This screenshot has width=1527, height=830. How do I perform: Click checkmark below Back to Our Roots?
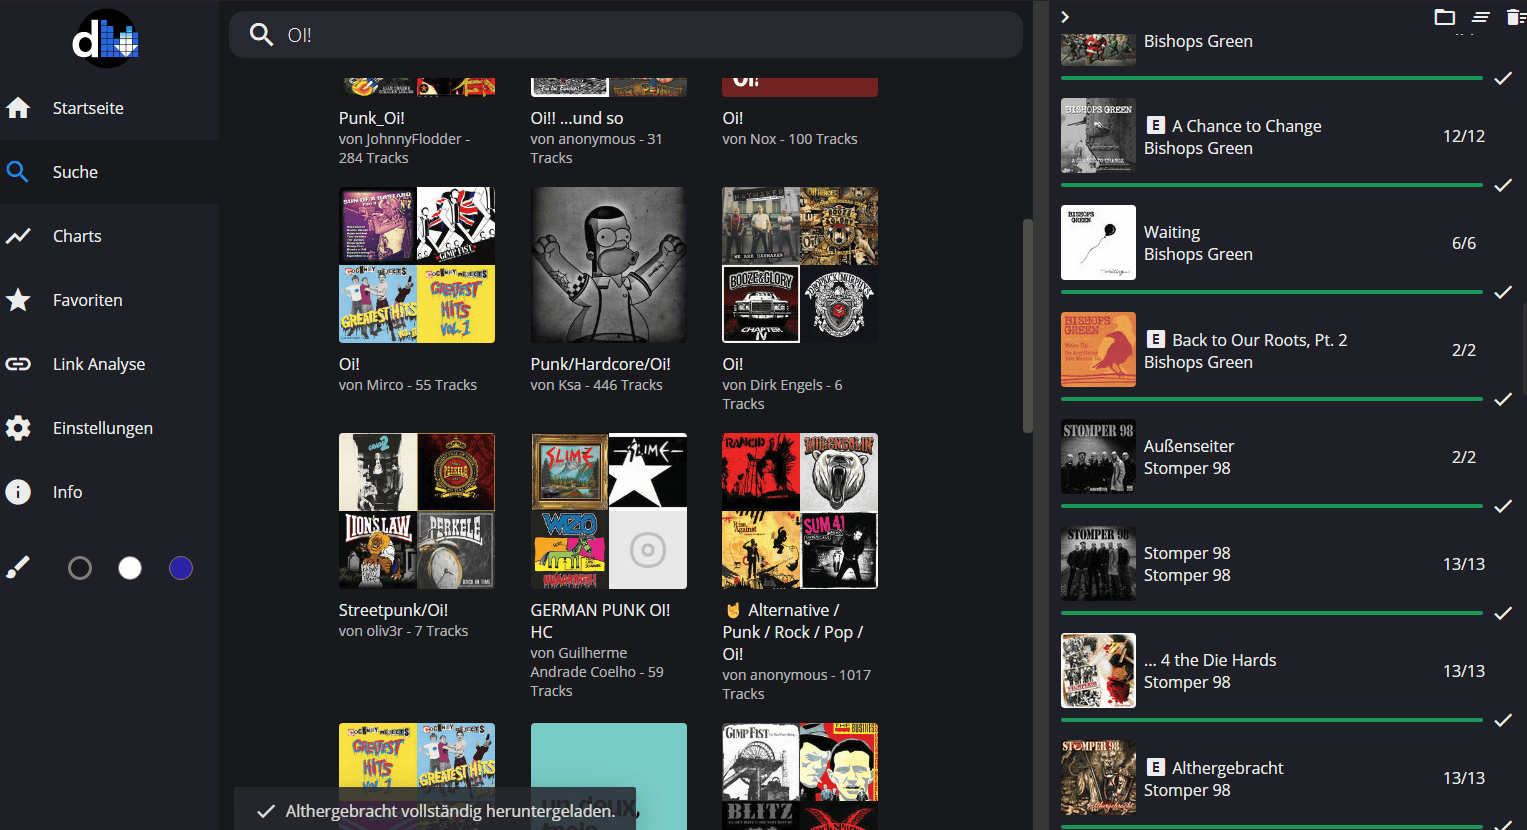tap(1503, 399)
